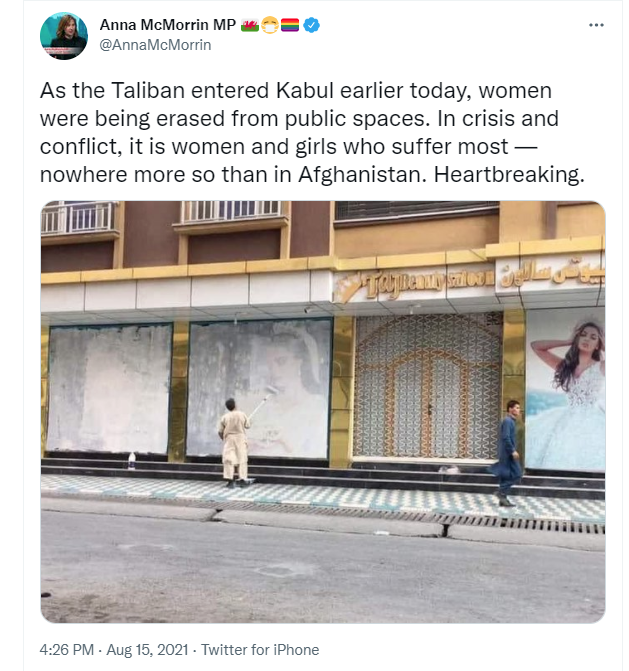Click the face mask emoji
The image size is (629, 671).
point(270,25)
